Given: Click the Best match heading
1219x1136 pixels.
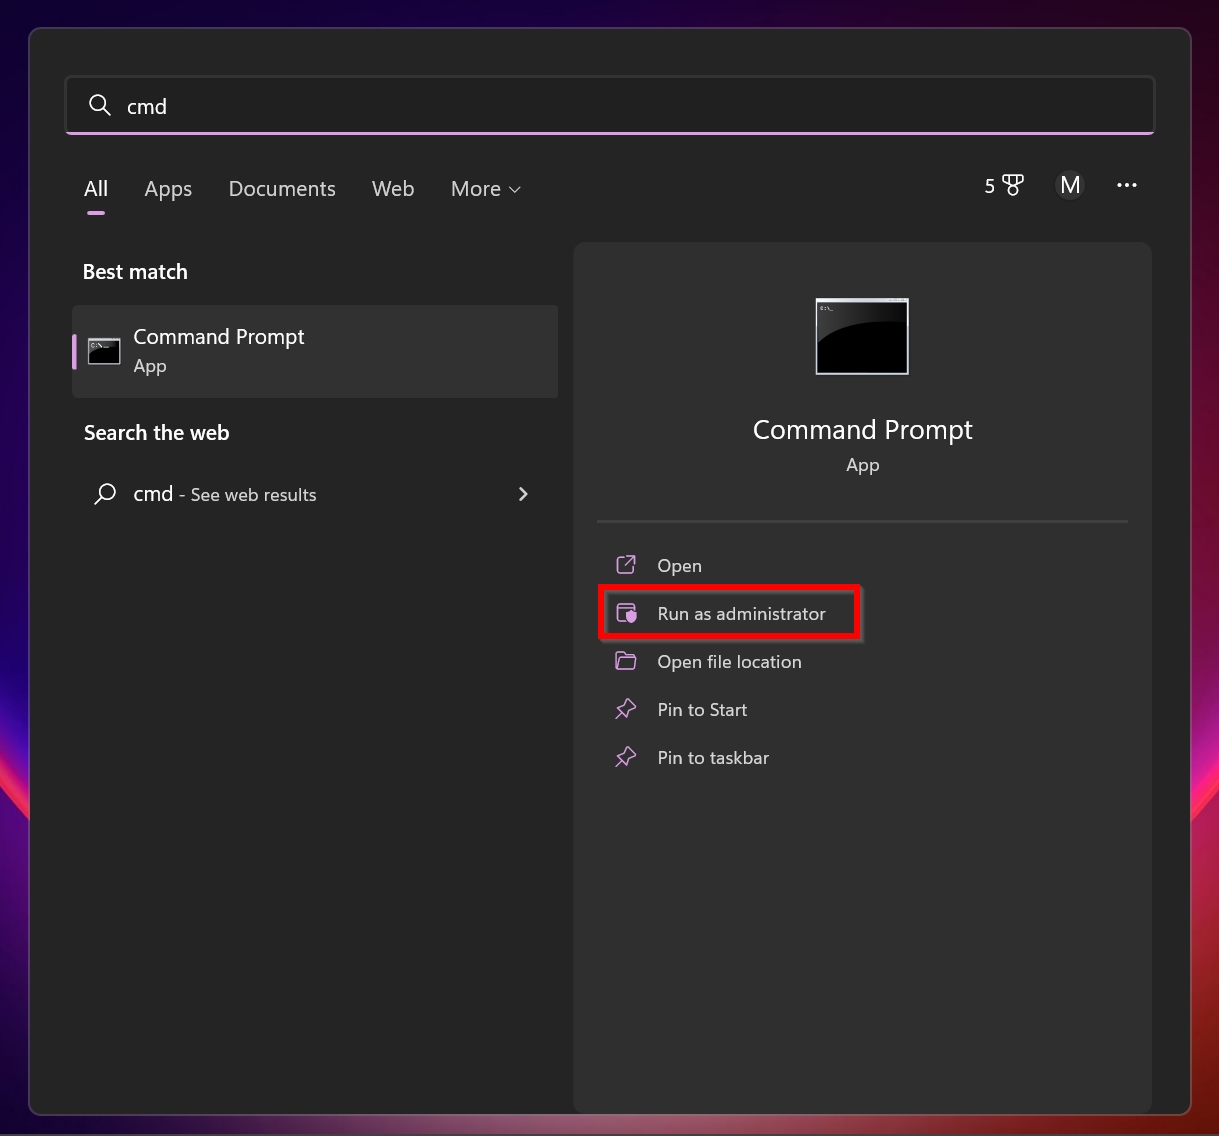Looking at the screenshot, I should [135, 272].
